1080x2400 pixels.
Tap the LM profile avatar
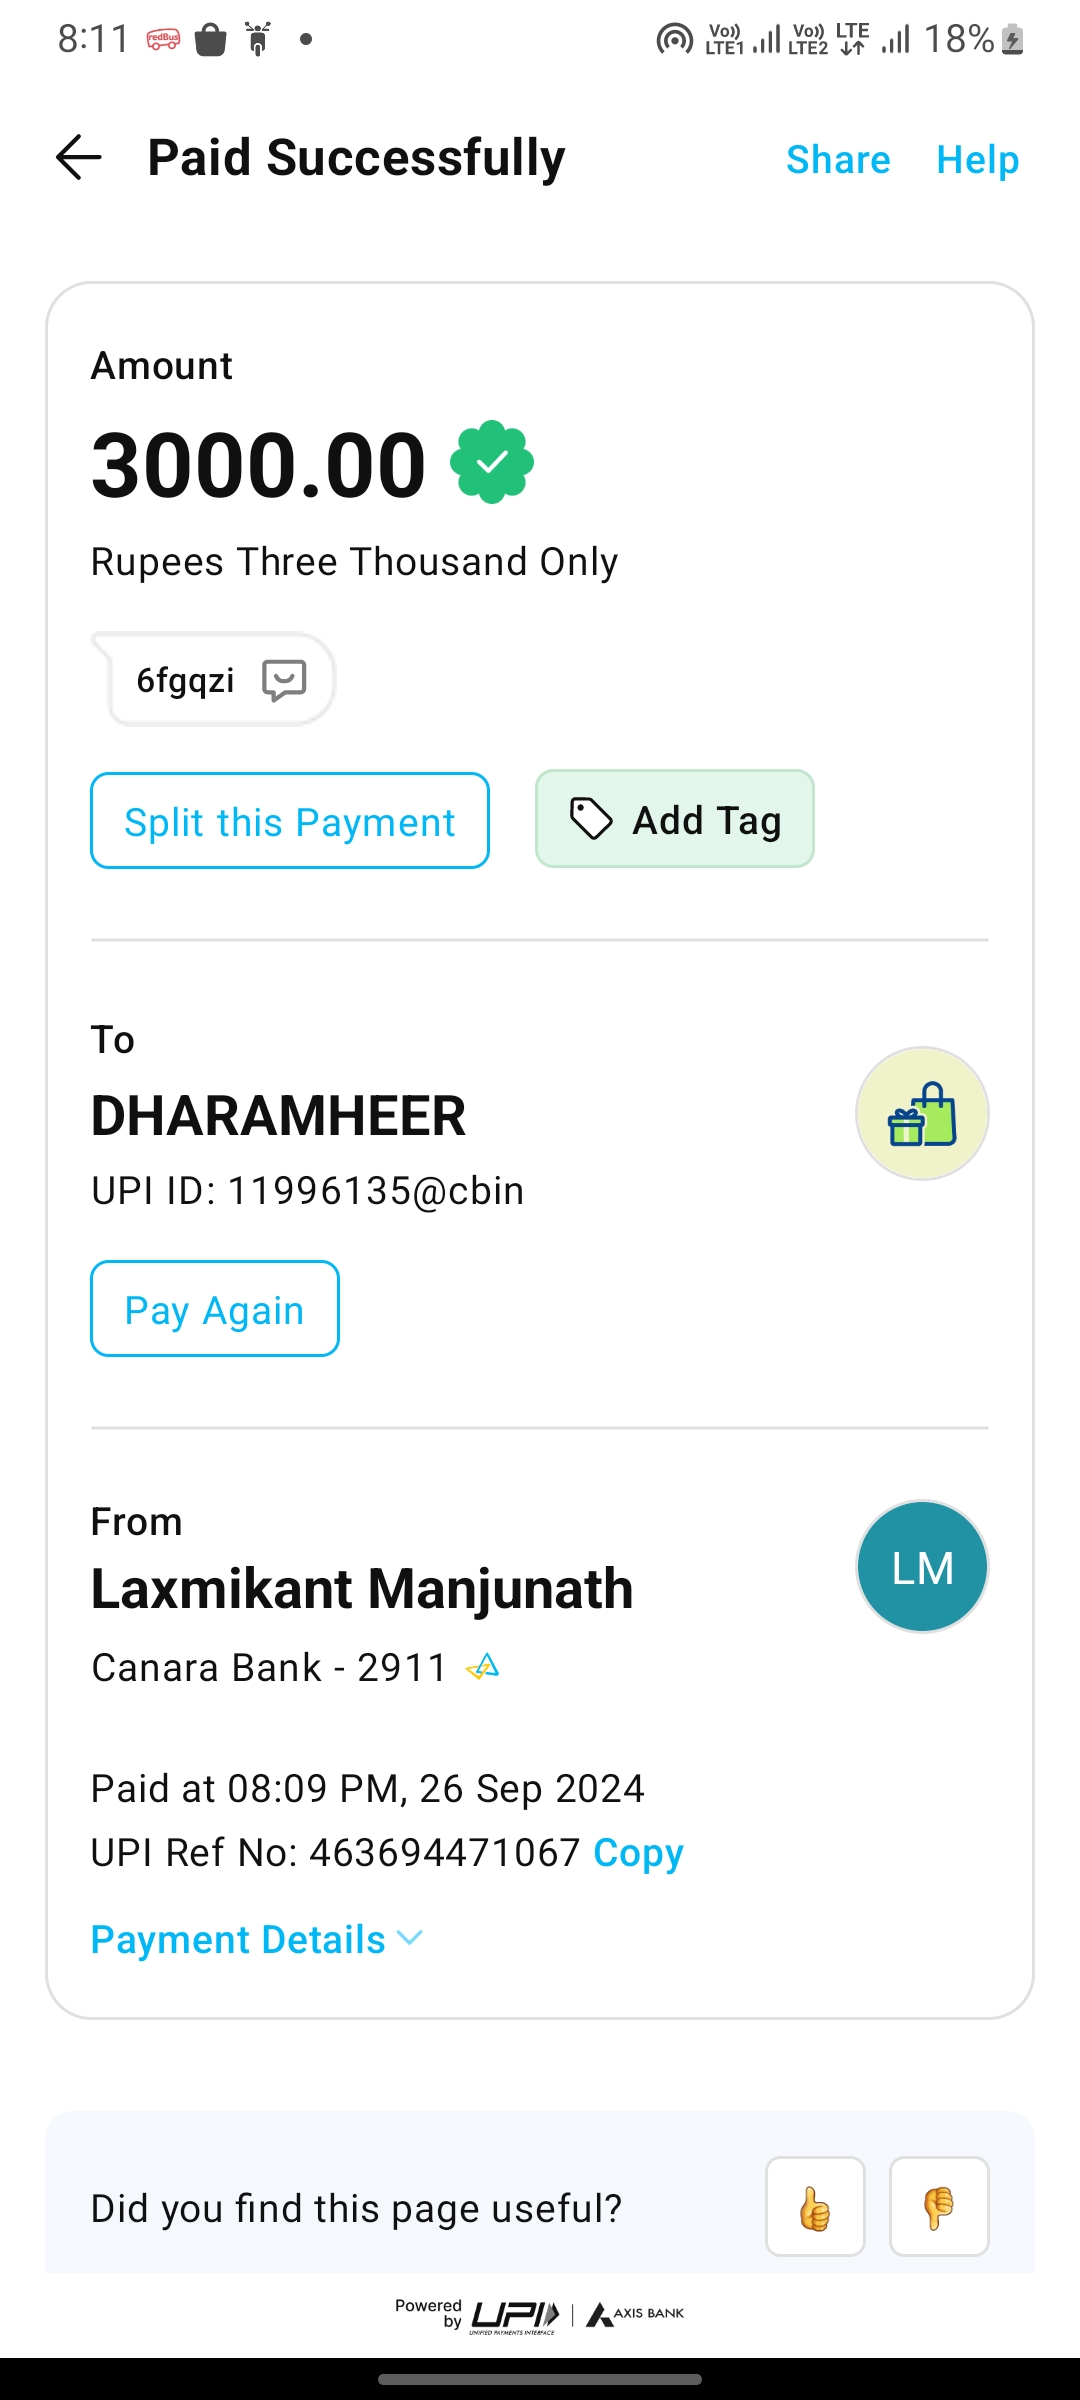pyautogui.click(x=922, y=1567)
